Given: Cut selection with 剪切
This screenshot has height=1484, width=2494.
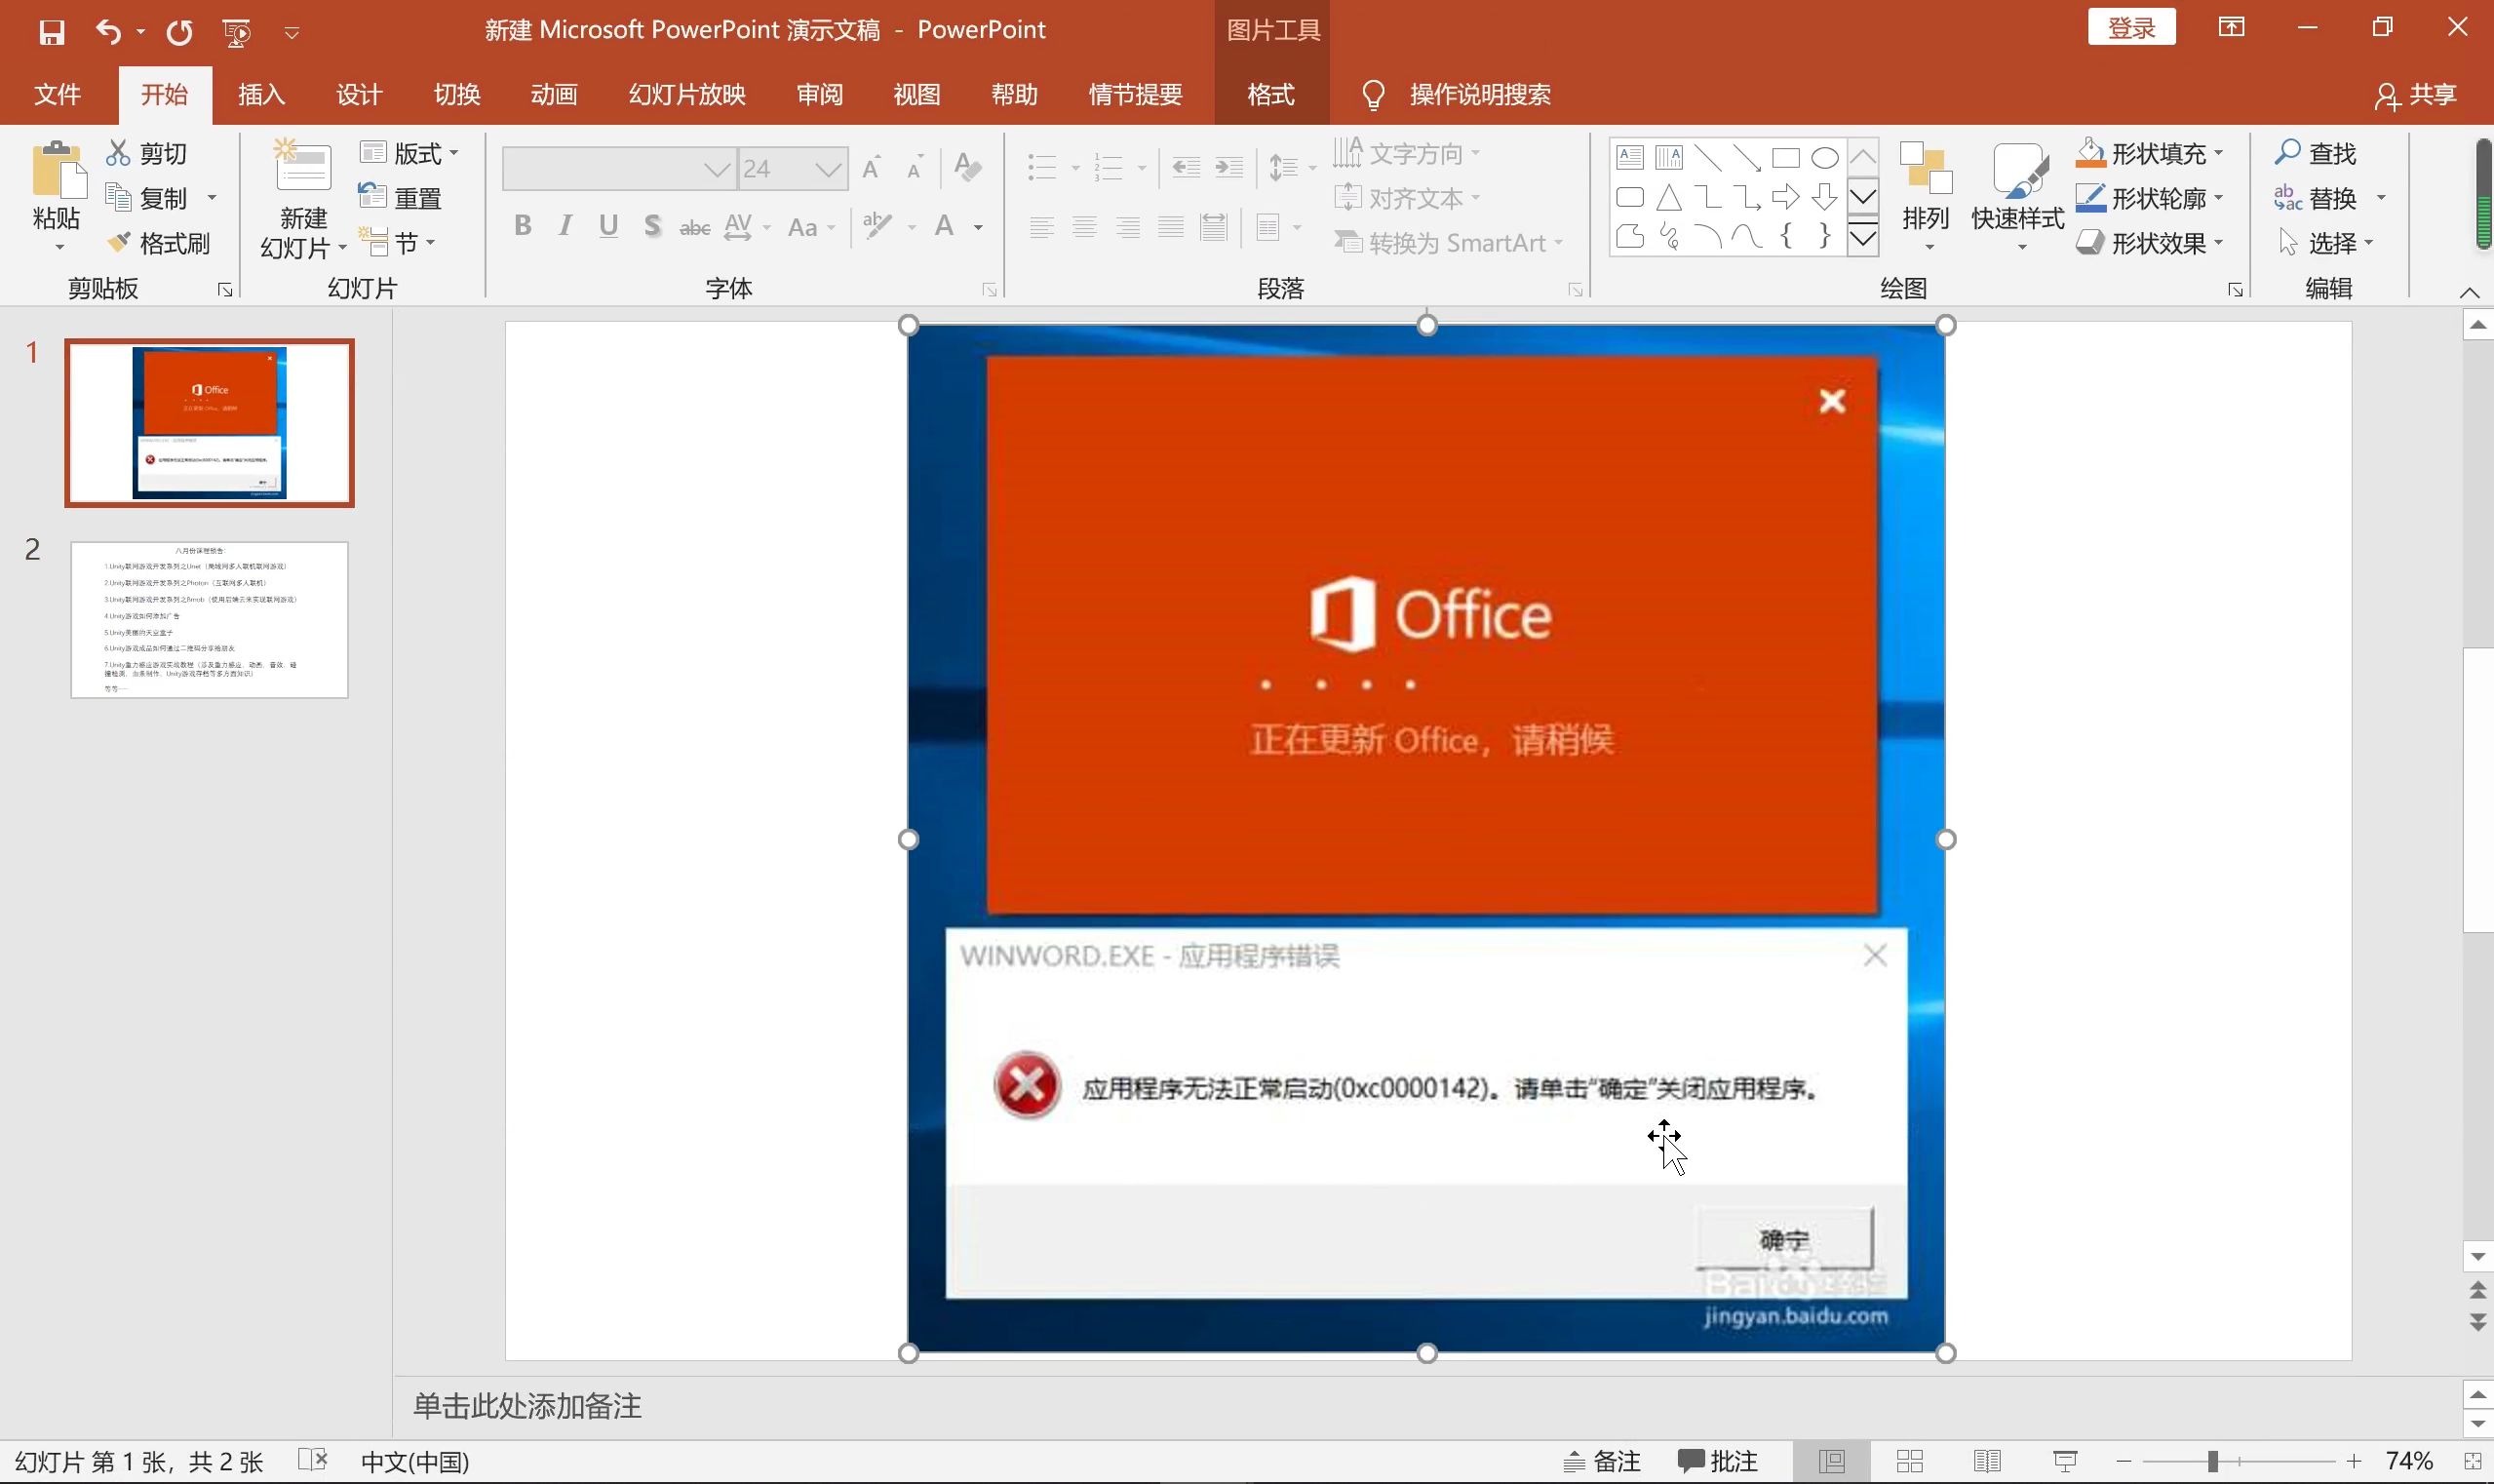Looking at the screenshot, I should (147, 153).
